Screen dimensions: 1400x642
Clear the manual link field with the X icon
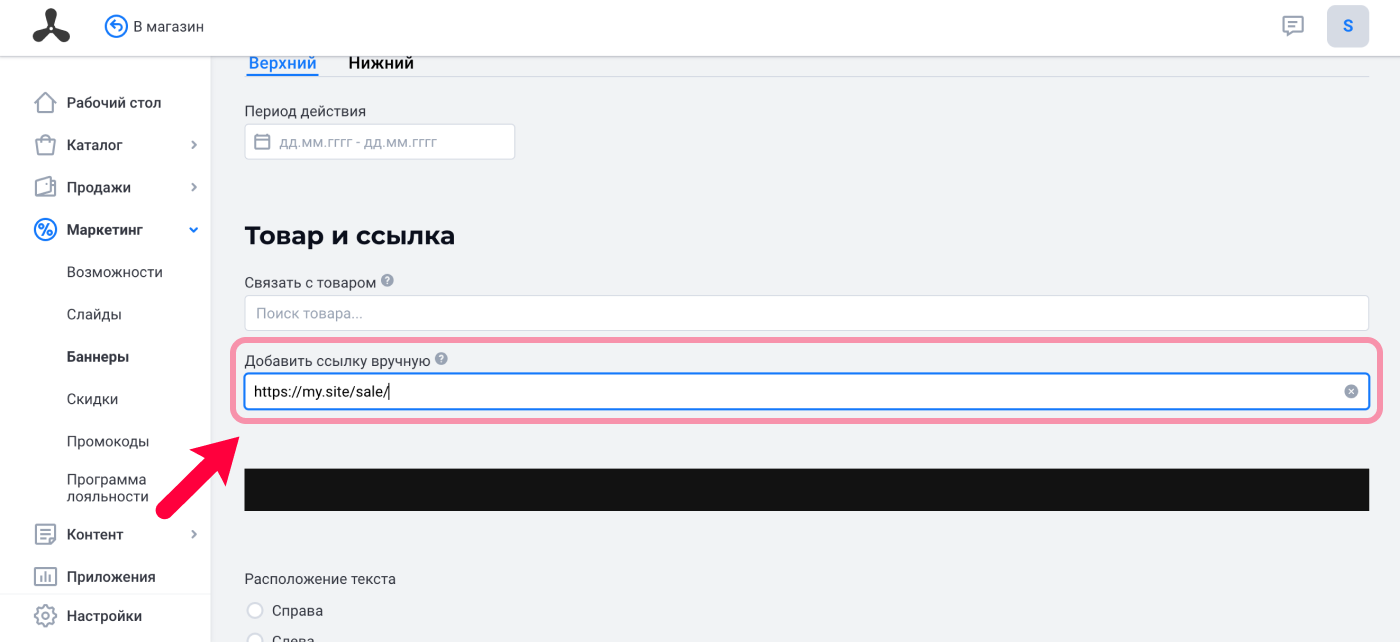coord(1351,391)
